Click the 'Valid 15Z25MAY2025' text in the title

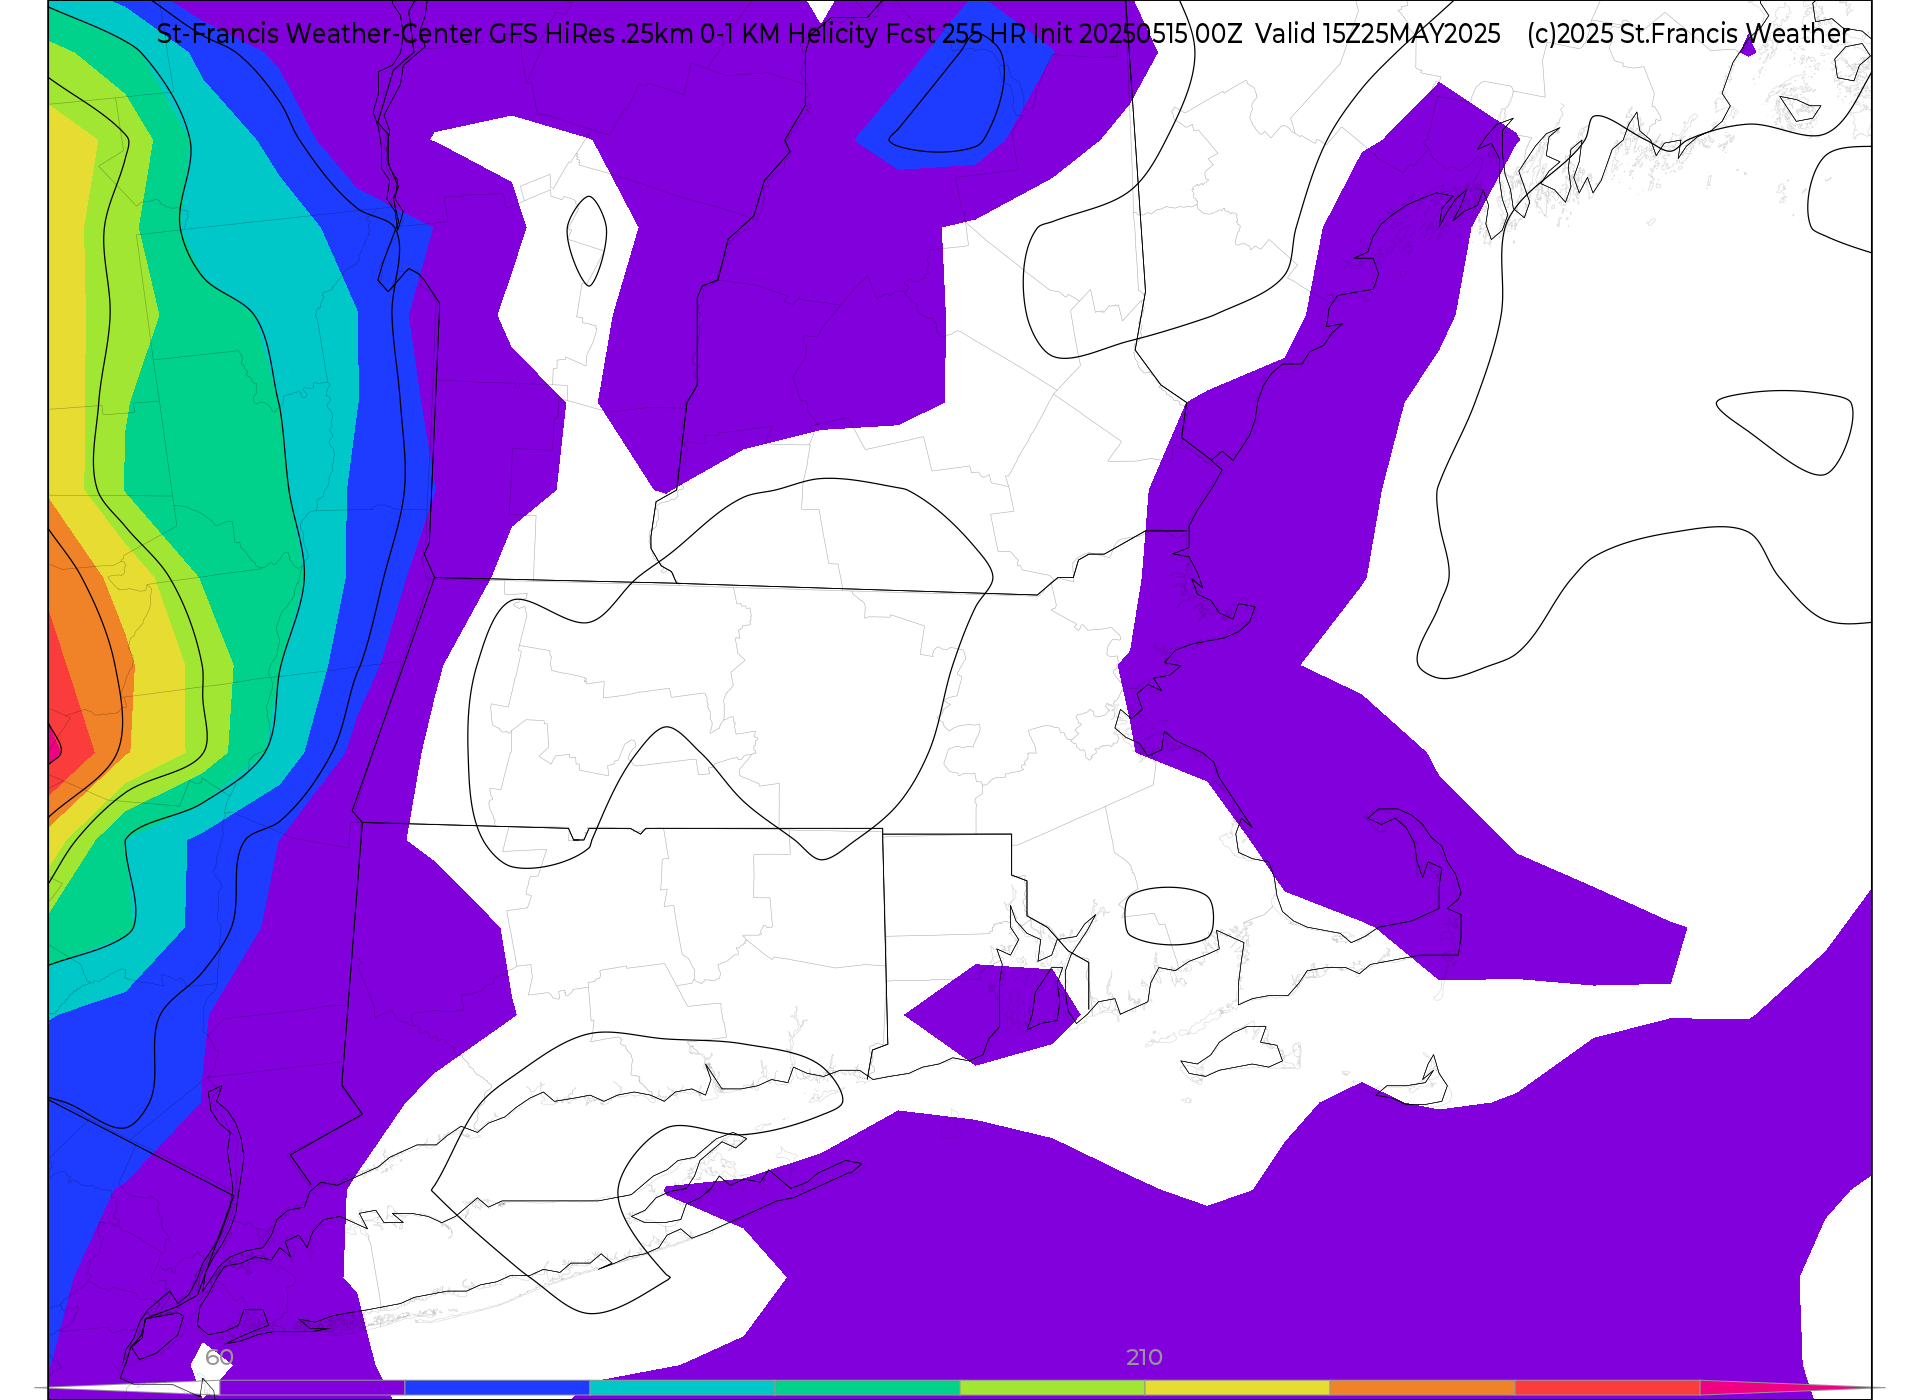1378,34
